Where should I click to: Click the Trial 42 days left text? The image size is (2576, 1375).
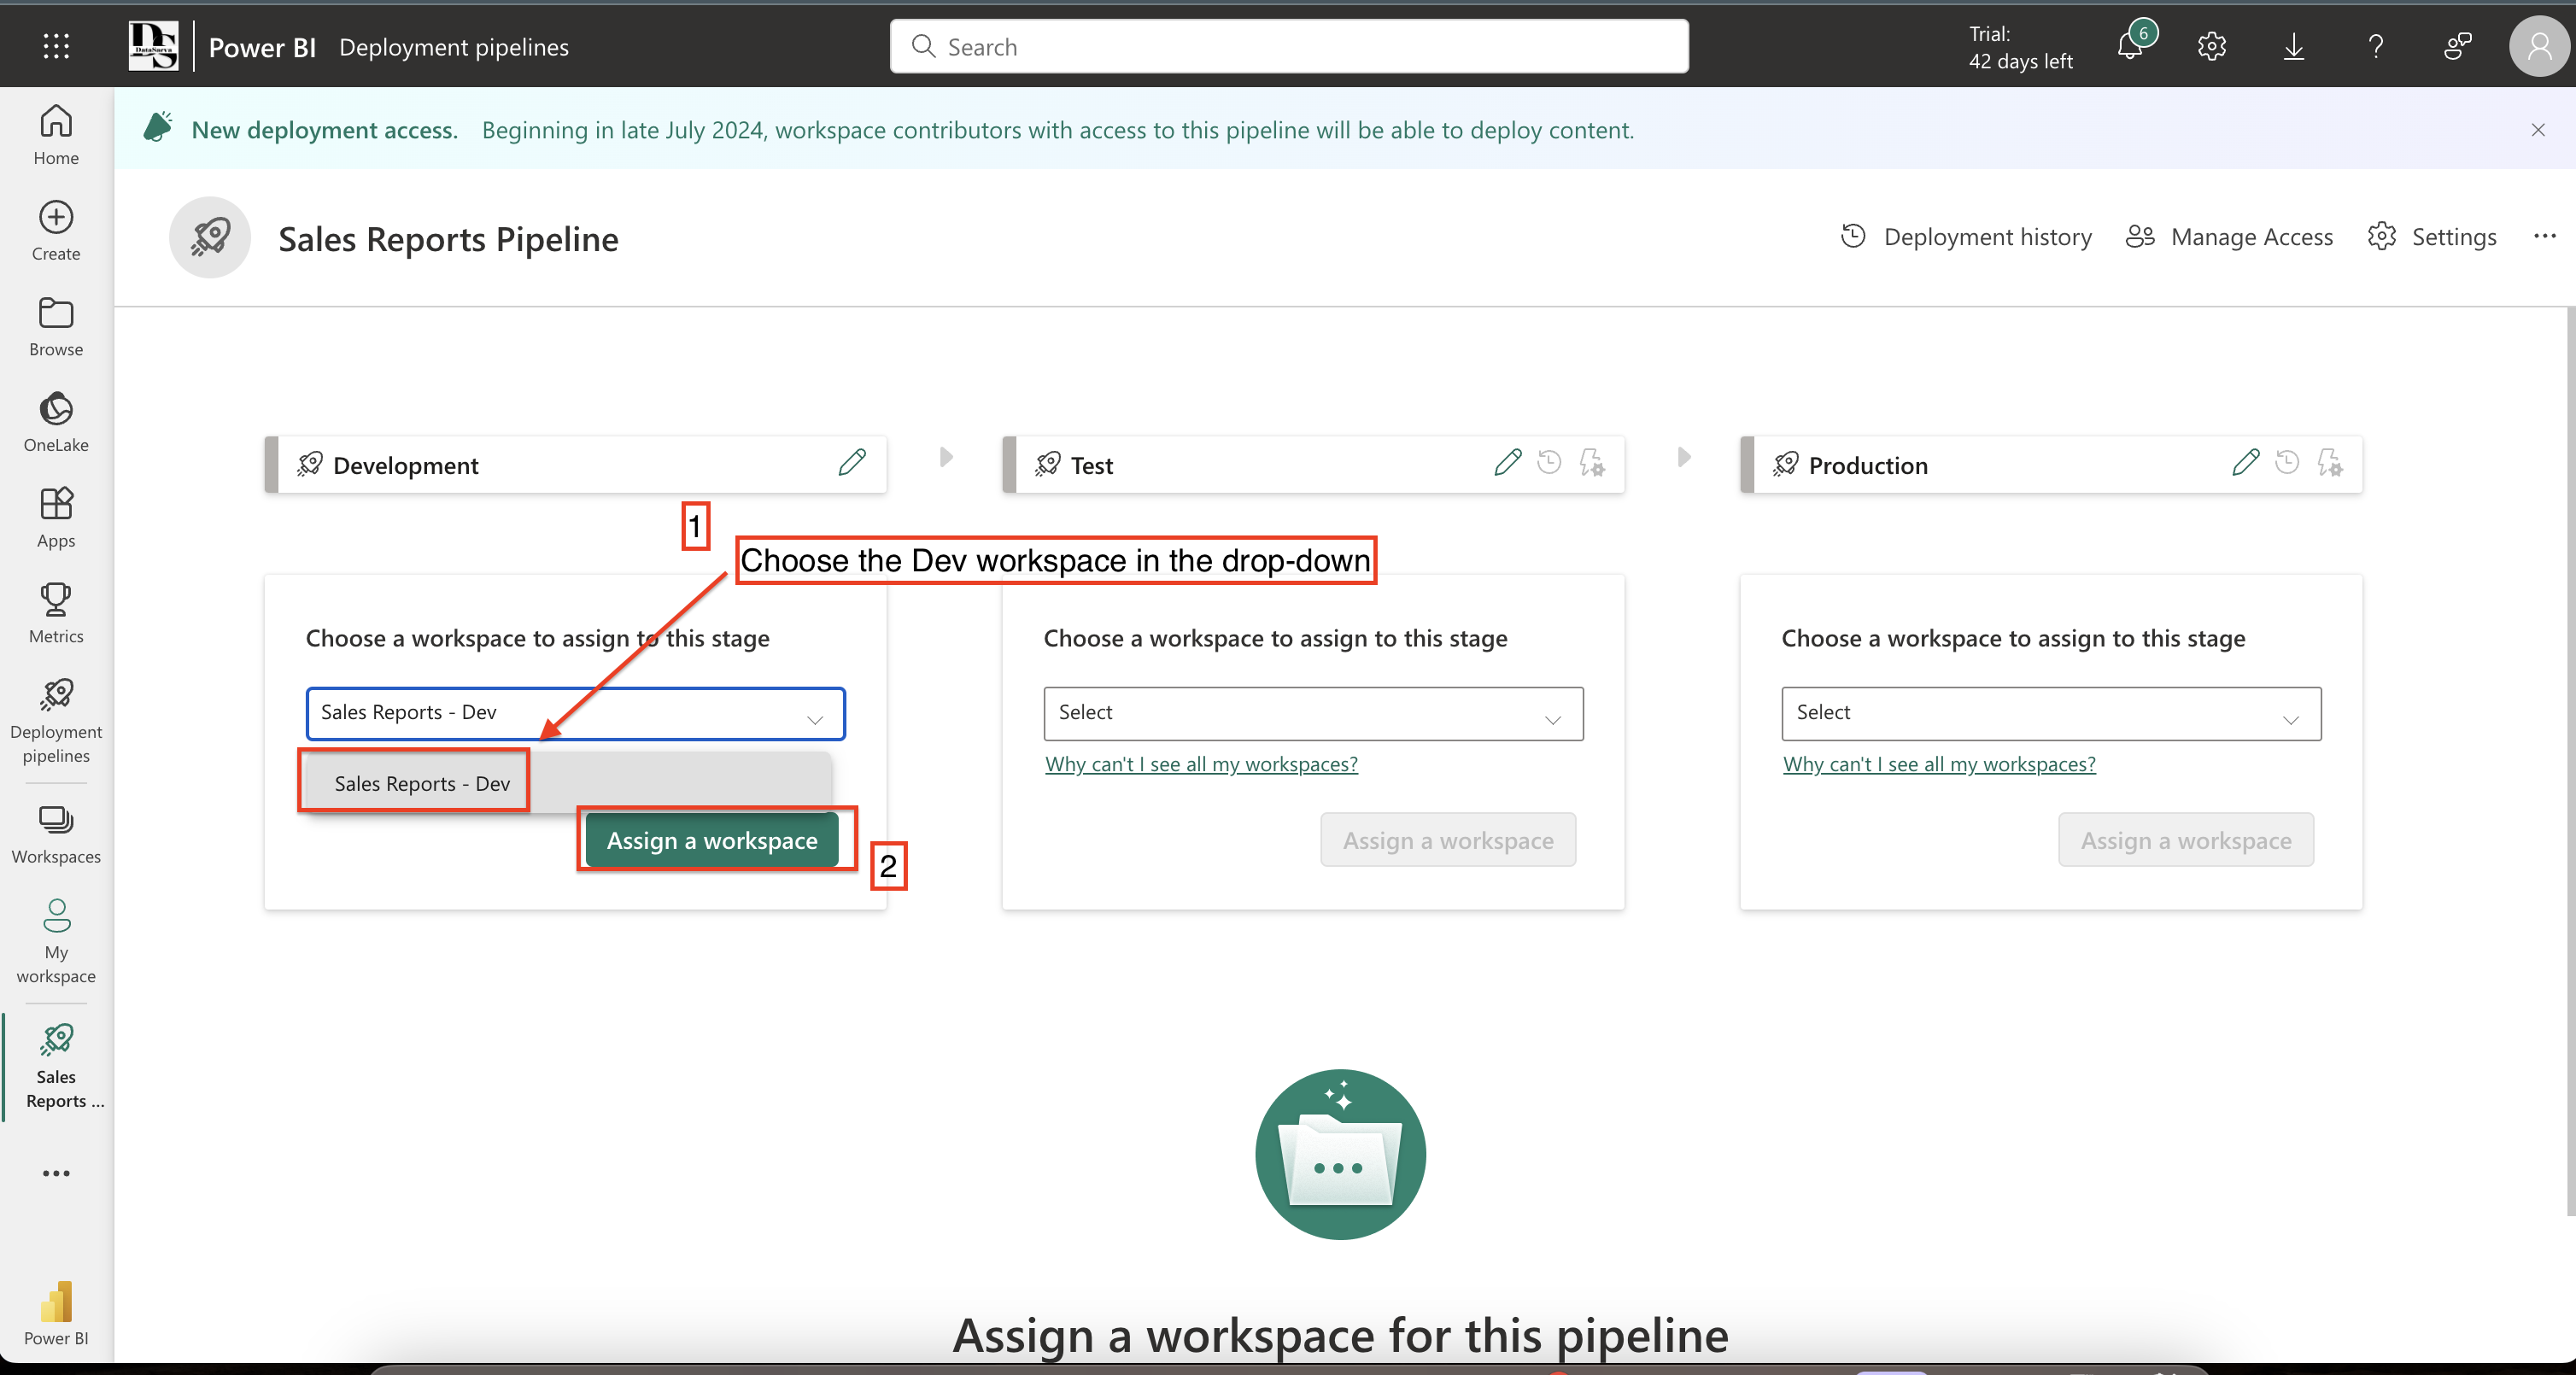[x=2020, y=47]
